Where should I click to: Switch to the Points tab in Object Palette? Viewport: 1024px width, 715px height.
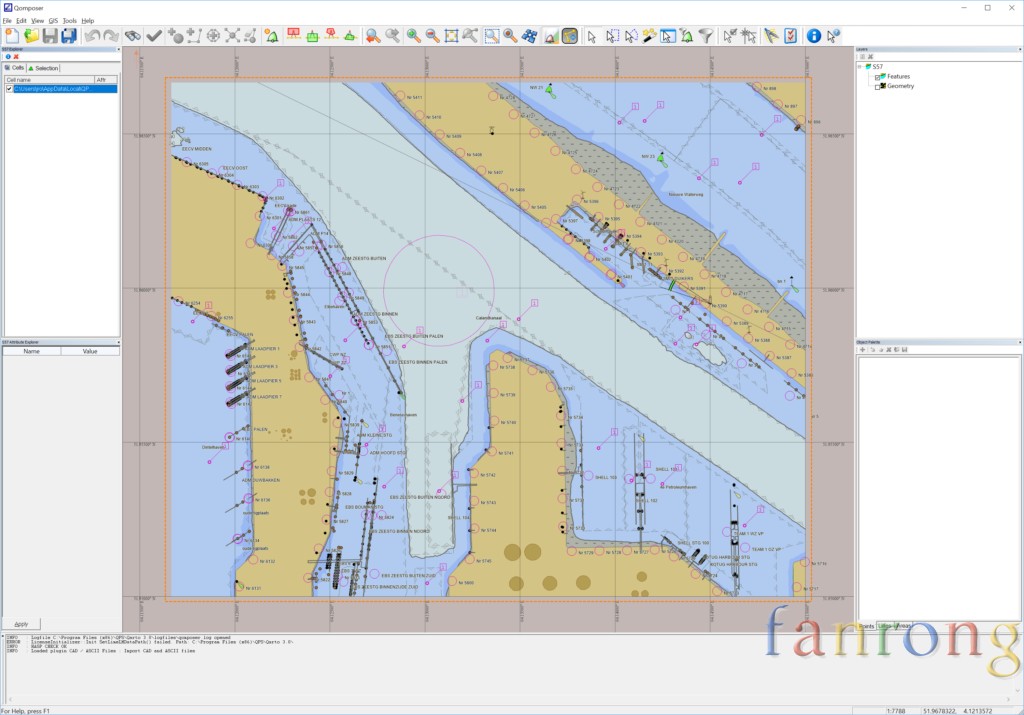click(867, 626)
